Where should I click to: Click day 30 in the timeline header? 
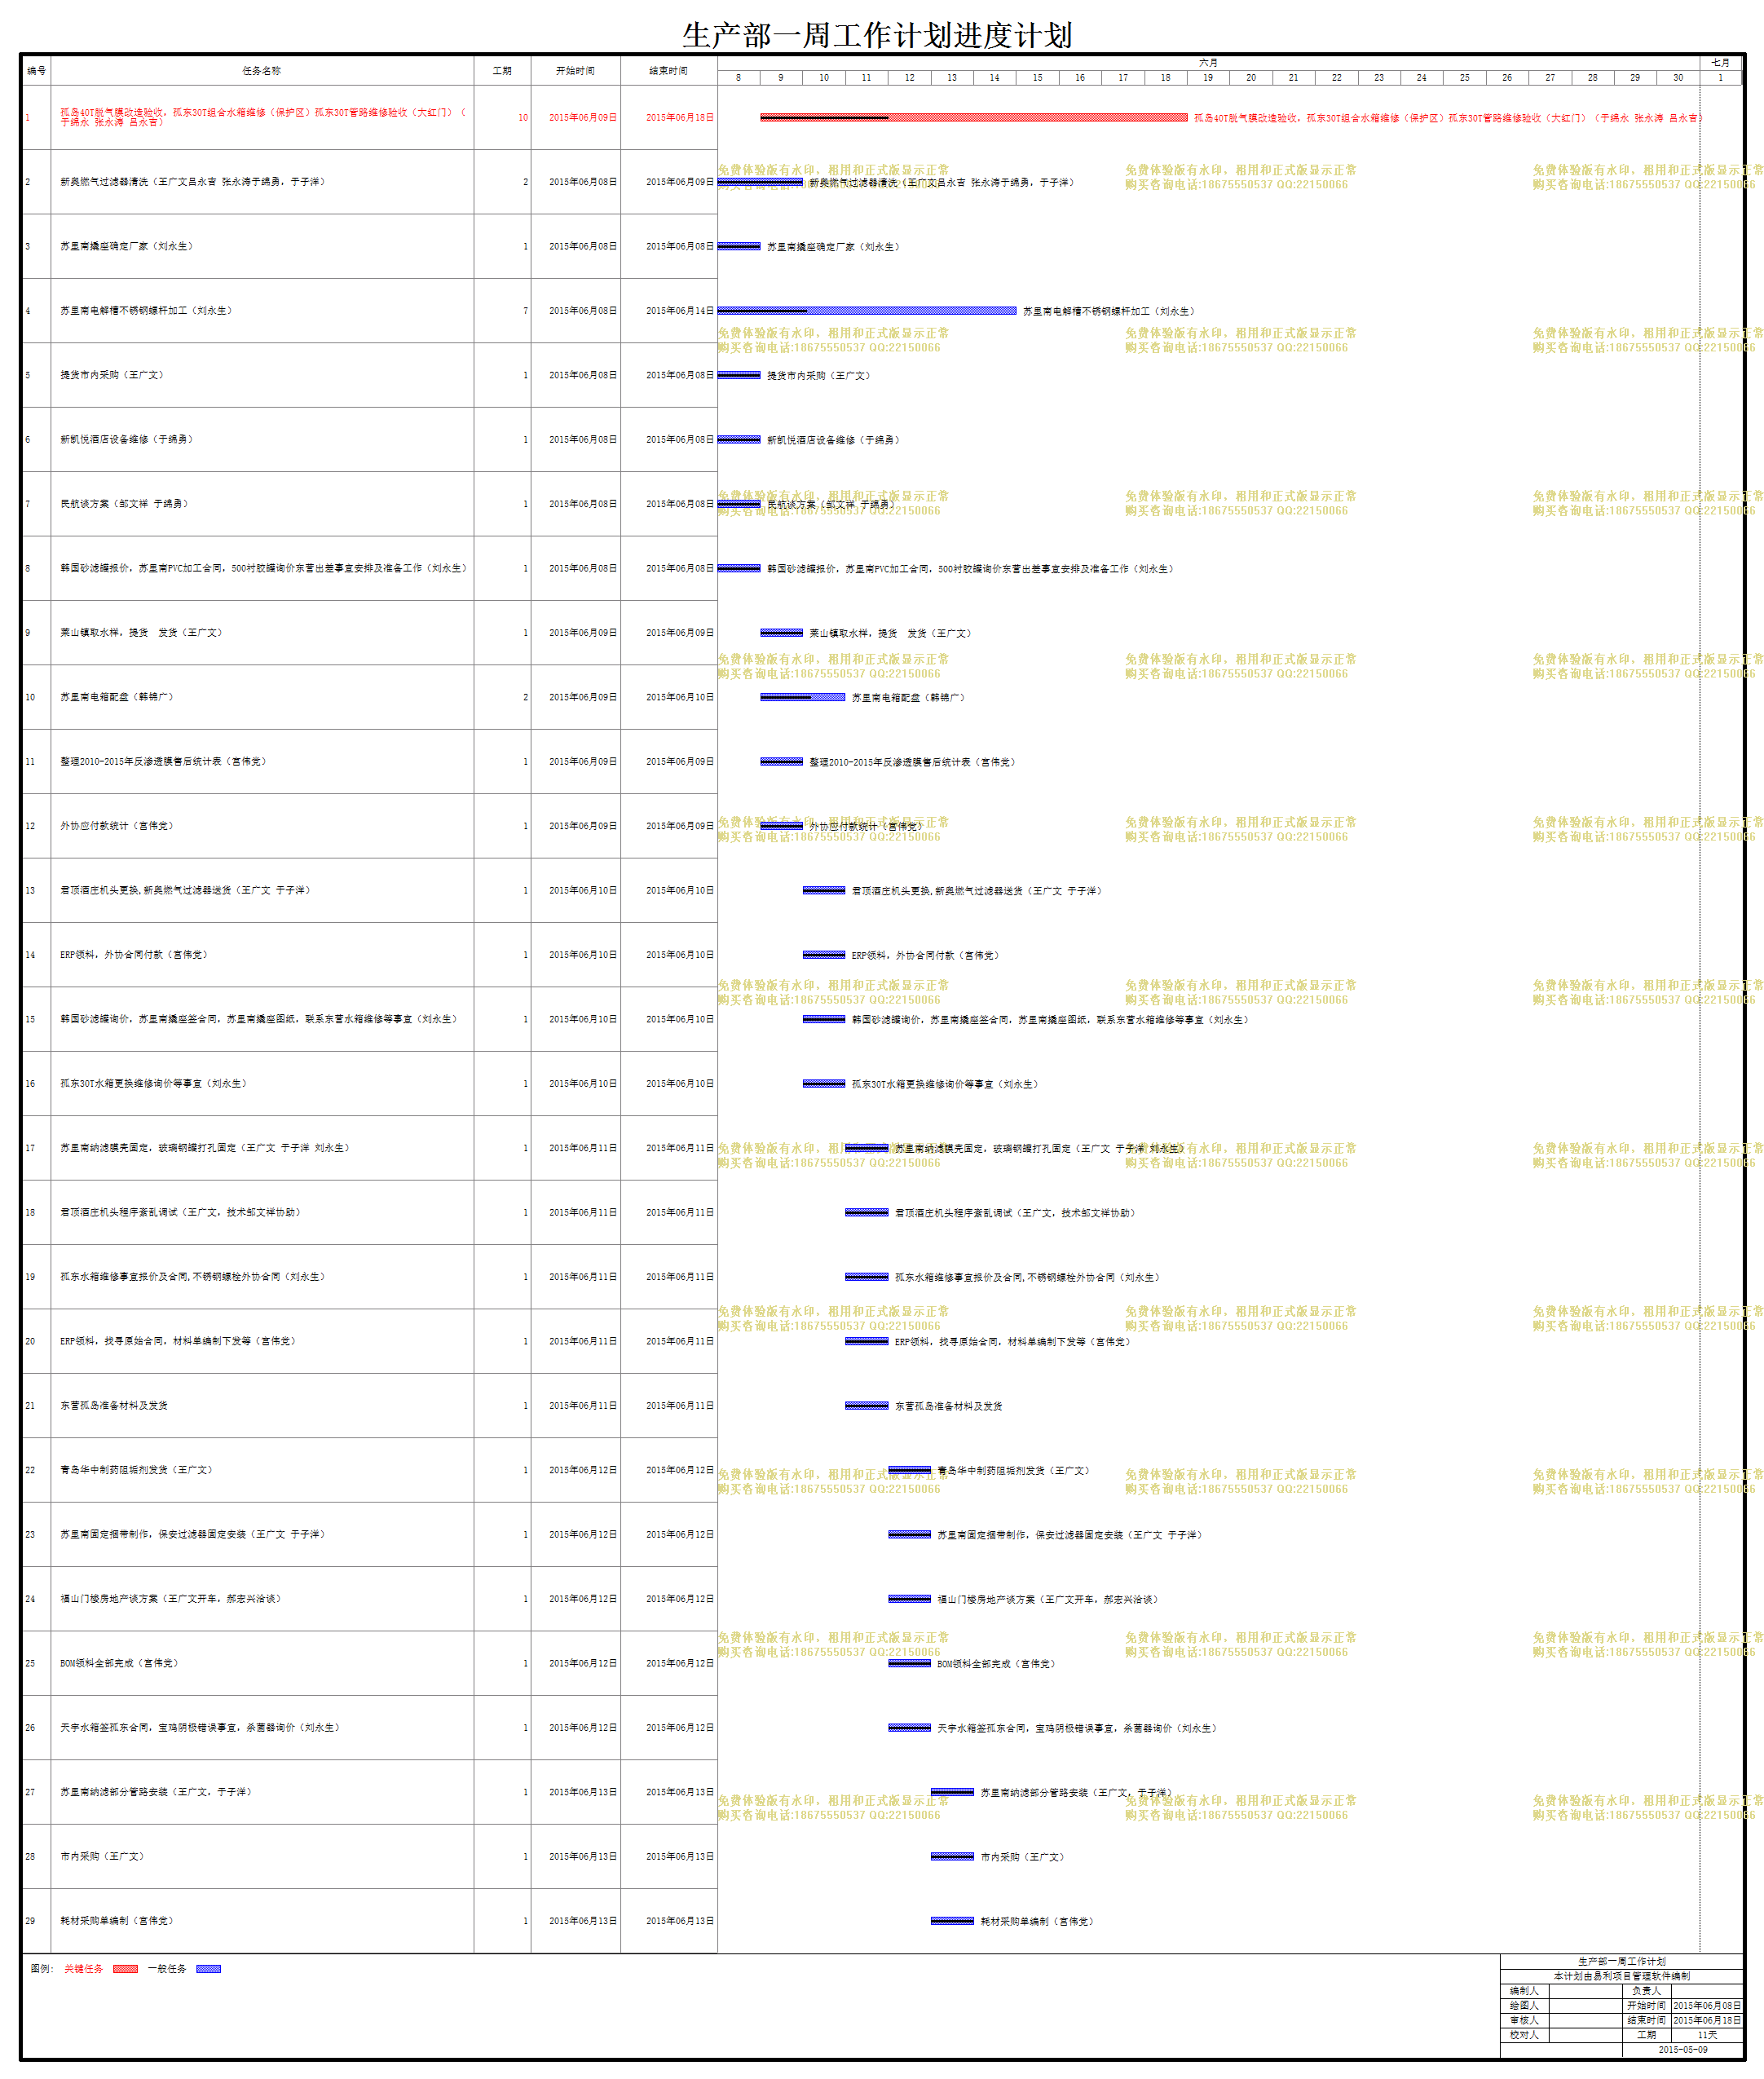click(x=1678, y=78)
